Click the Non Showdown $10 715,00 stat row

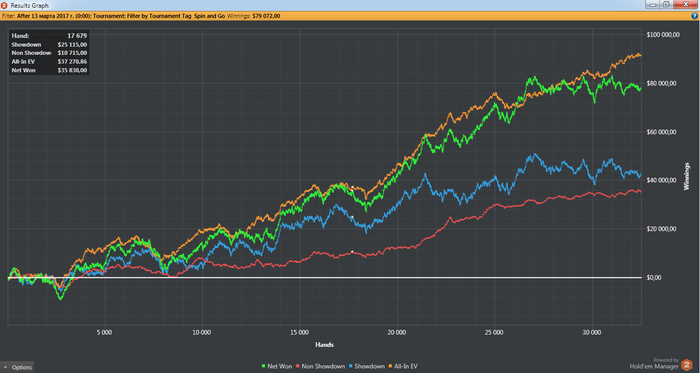[49, 53]
